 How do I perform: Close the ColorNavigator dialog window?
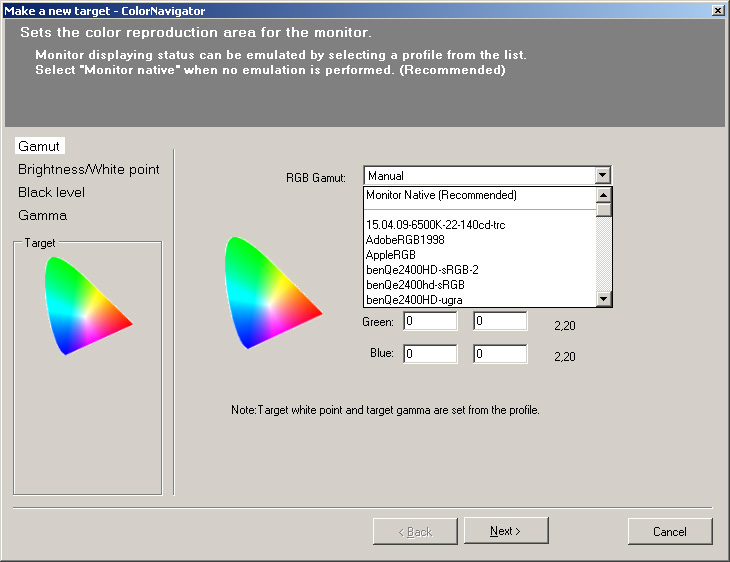point(718,10)
